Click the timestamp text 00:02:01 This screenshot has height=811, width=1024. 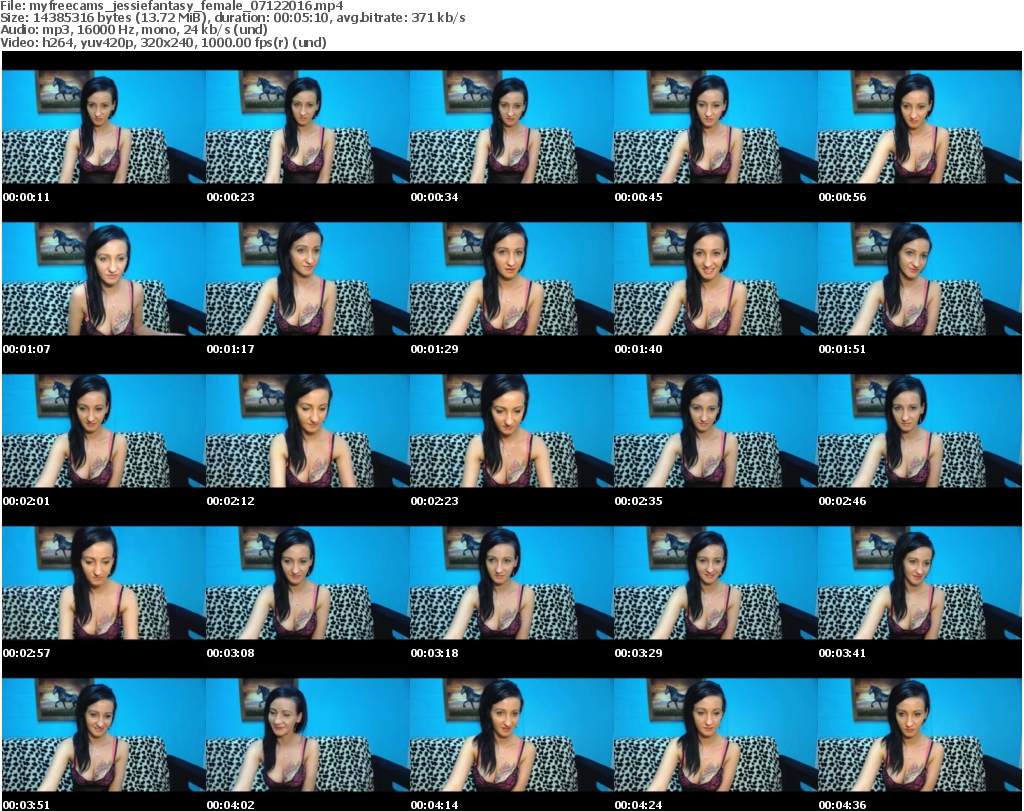[26, 501]
